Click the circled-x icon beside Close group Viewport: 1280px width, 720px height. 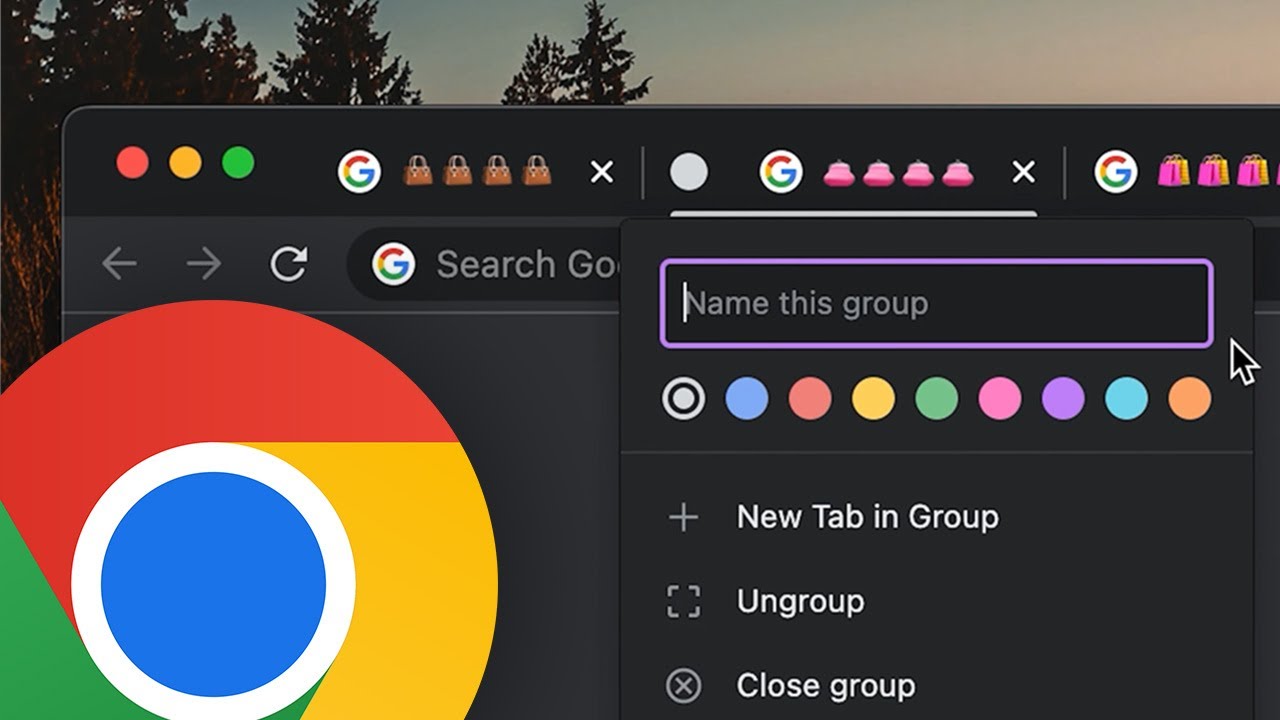(683, 685)
